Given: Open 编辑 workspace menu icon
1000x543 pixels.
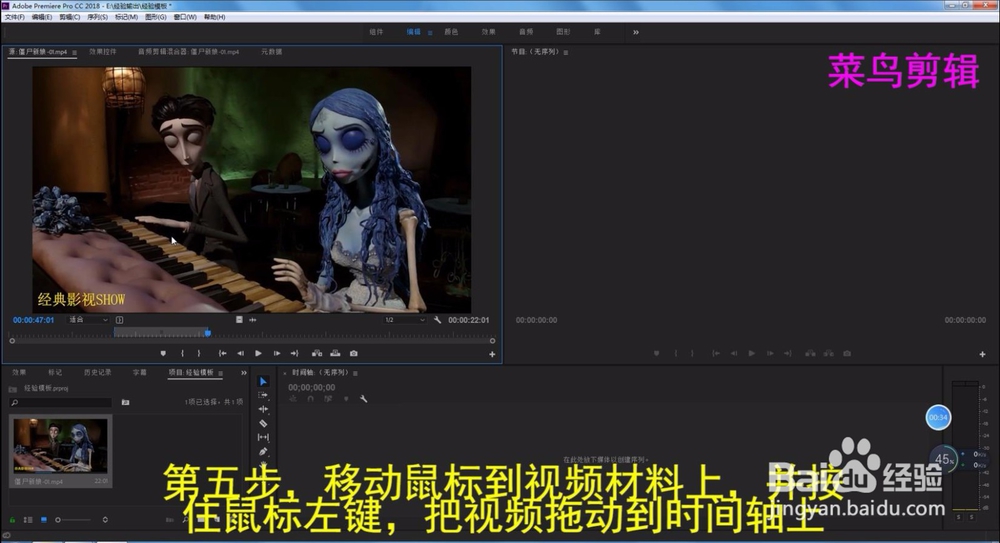Looking at the screenshot, I should pyautogui.click(x=430, y=33).
